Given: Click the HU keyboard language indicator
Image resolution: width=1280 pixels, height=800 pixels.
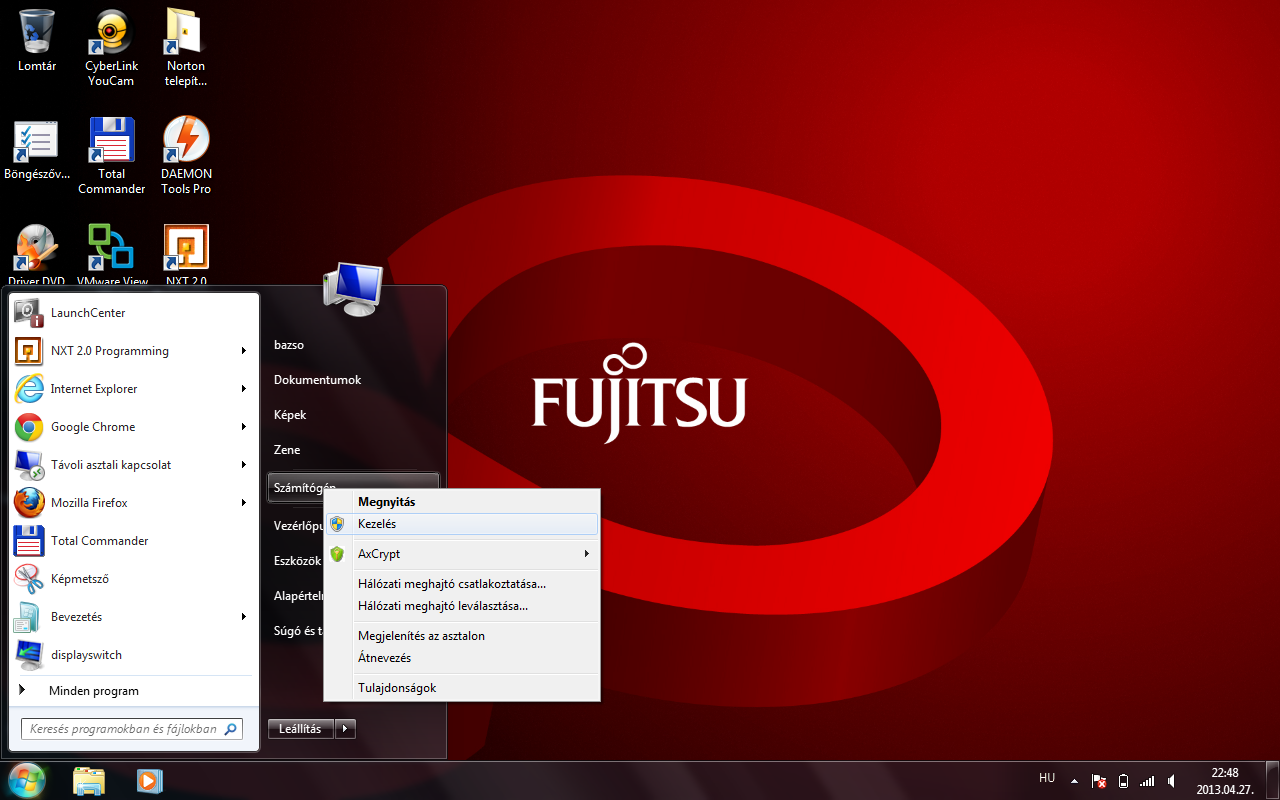Looking at the screenshot, I should click(x=1047, y=778).
